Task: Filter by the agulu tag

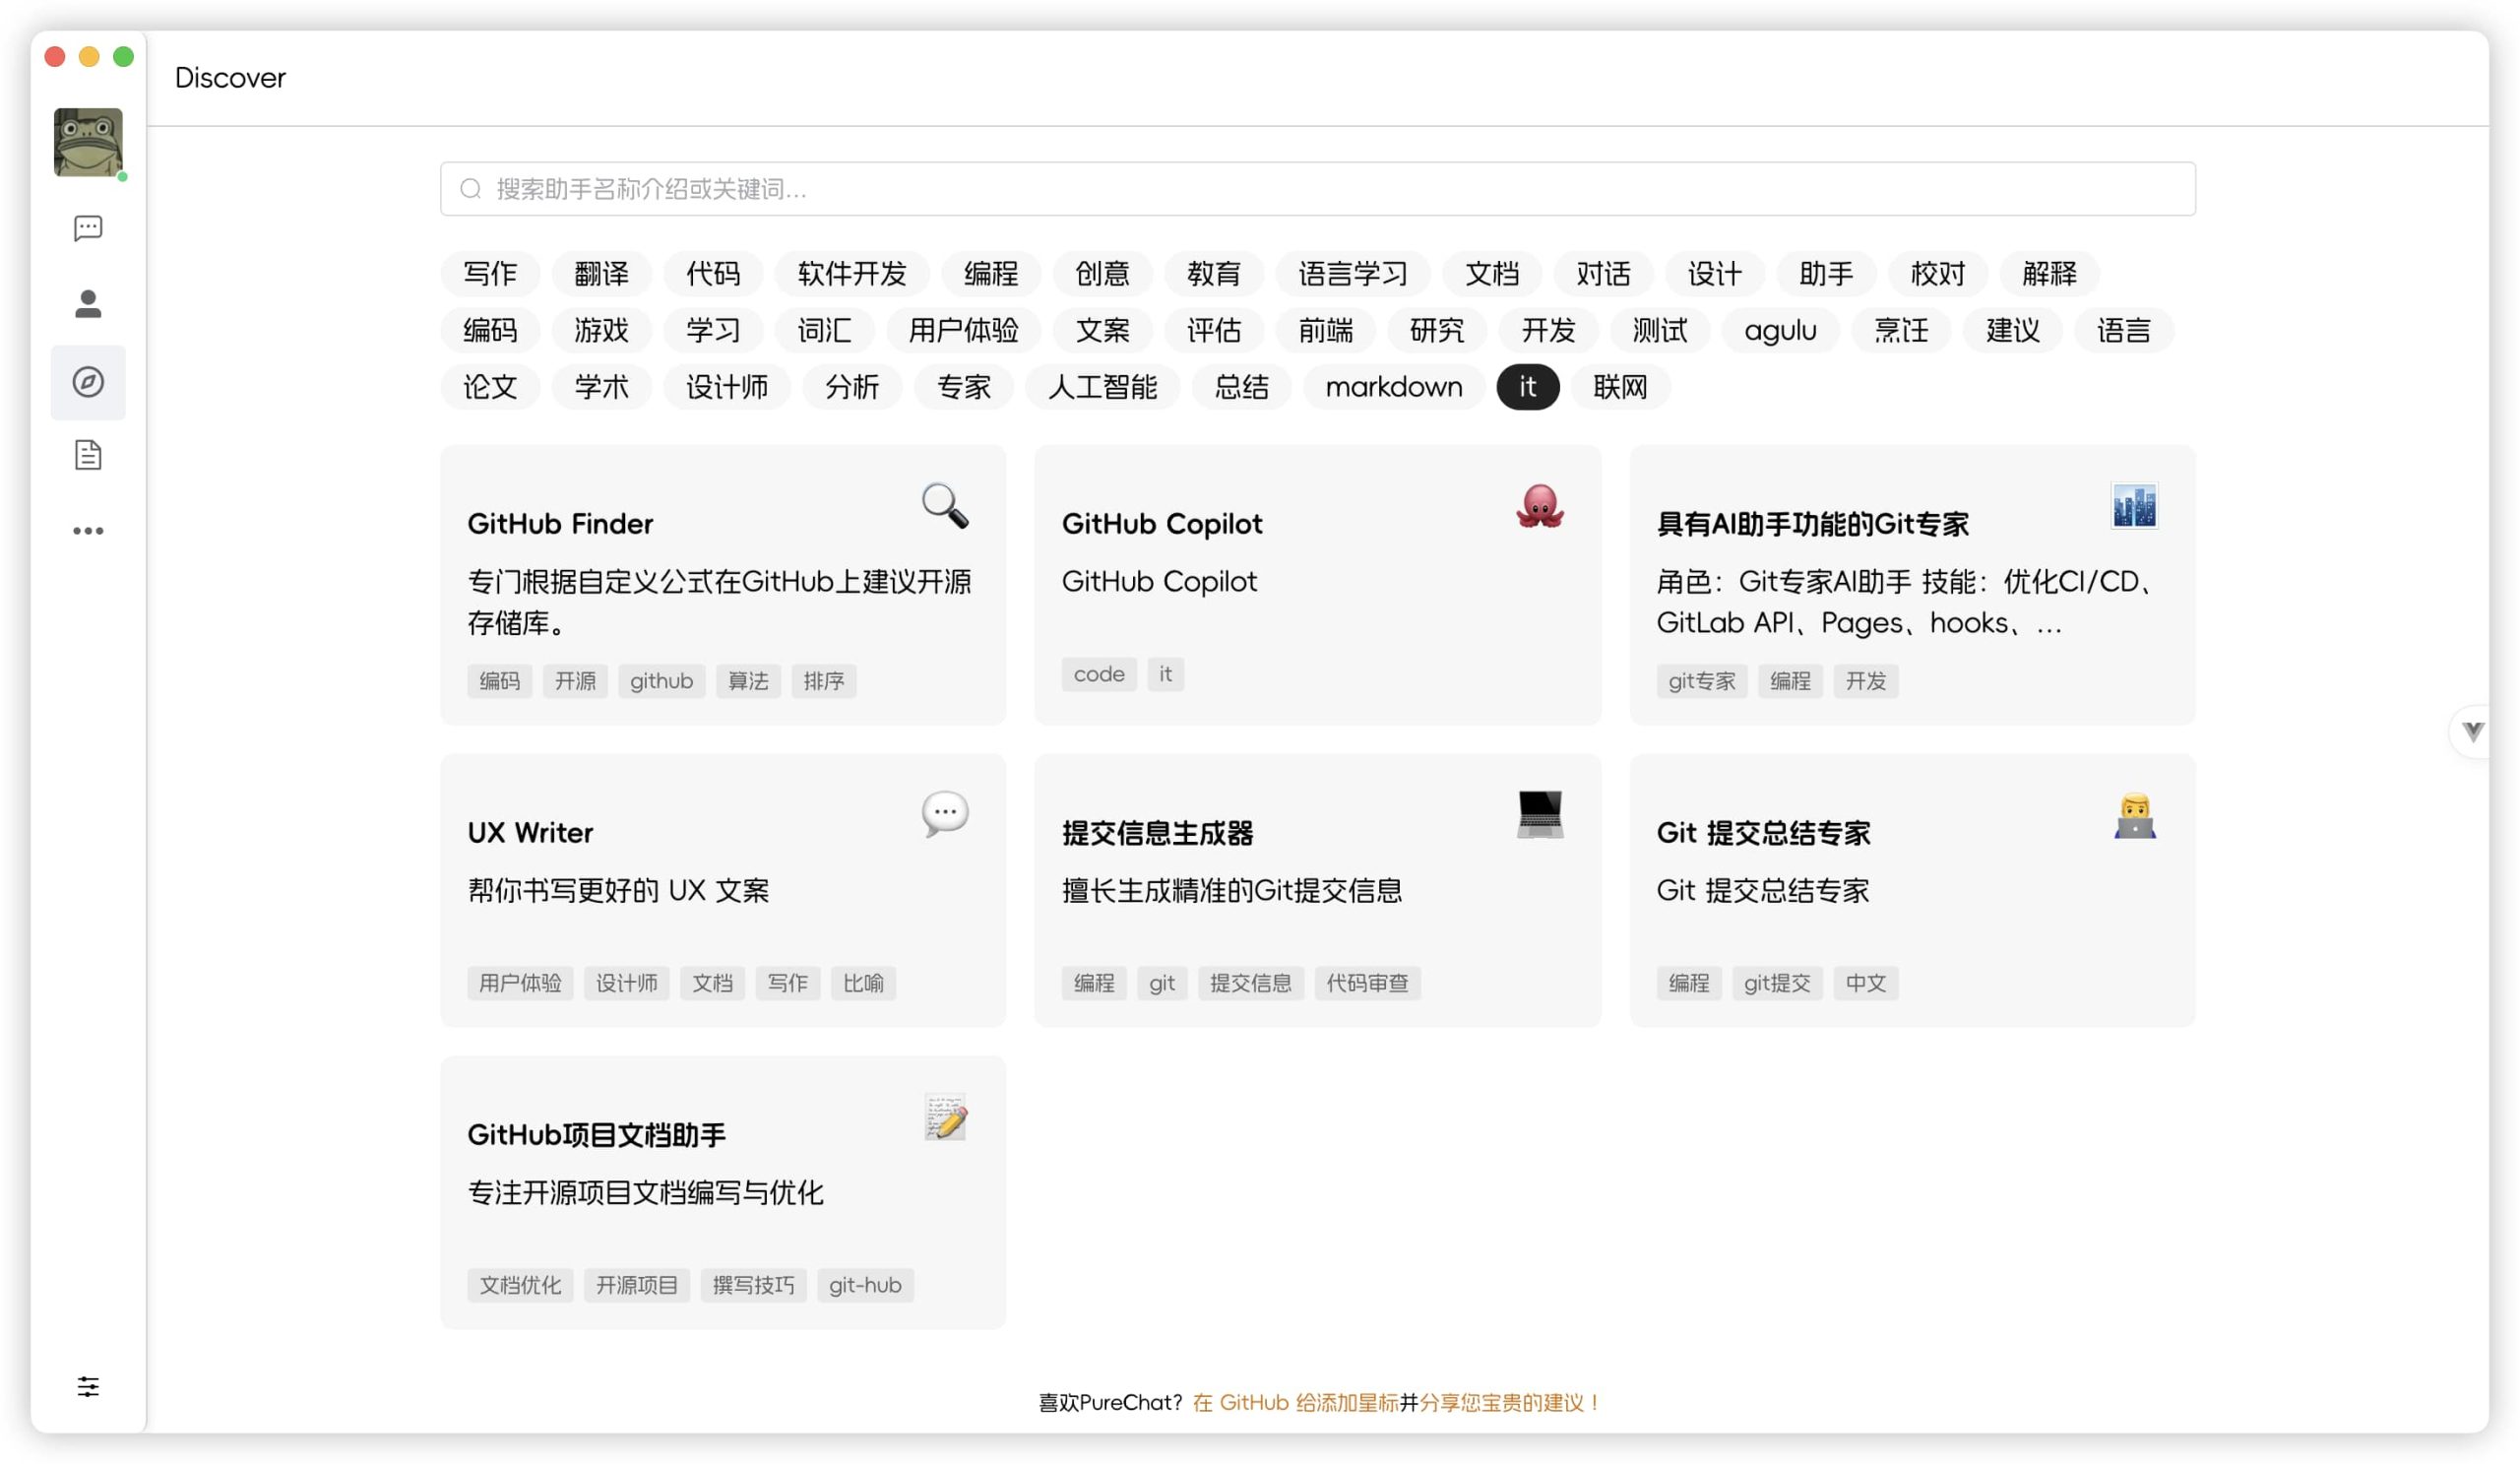Action: 1780,330
